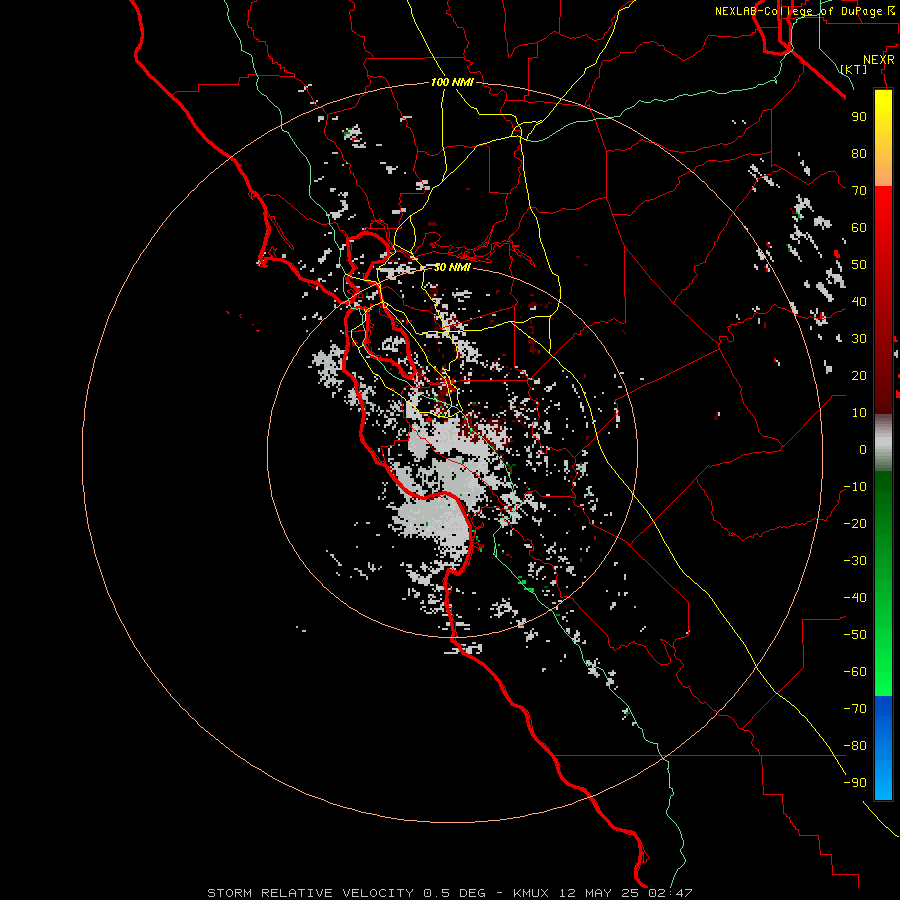Click the 90 value on velocity scale

coord(859,117)
